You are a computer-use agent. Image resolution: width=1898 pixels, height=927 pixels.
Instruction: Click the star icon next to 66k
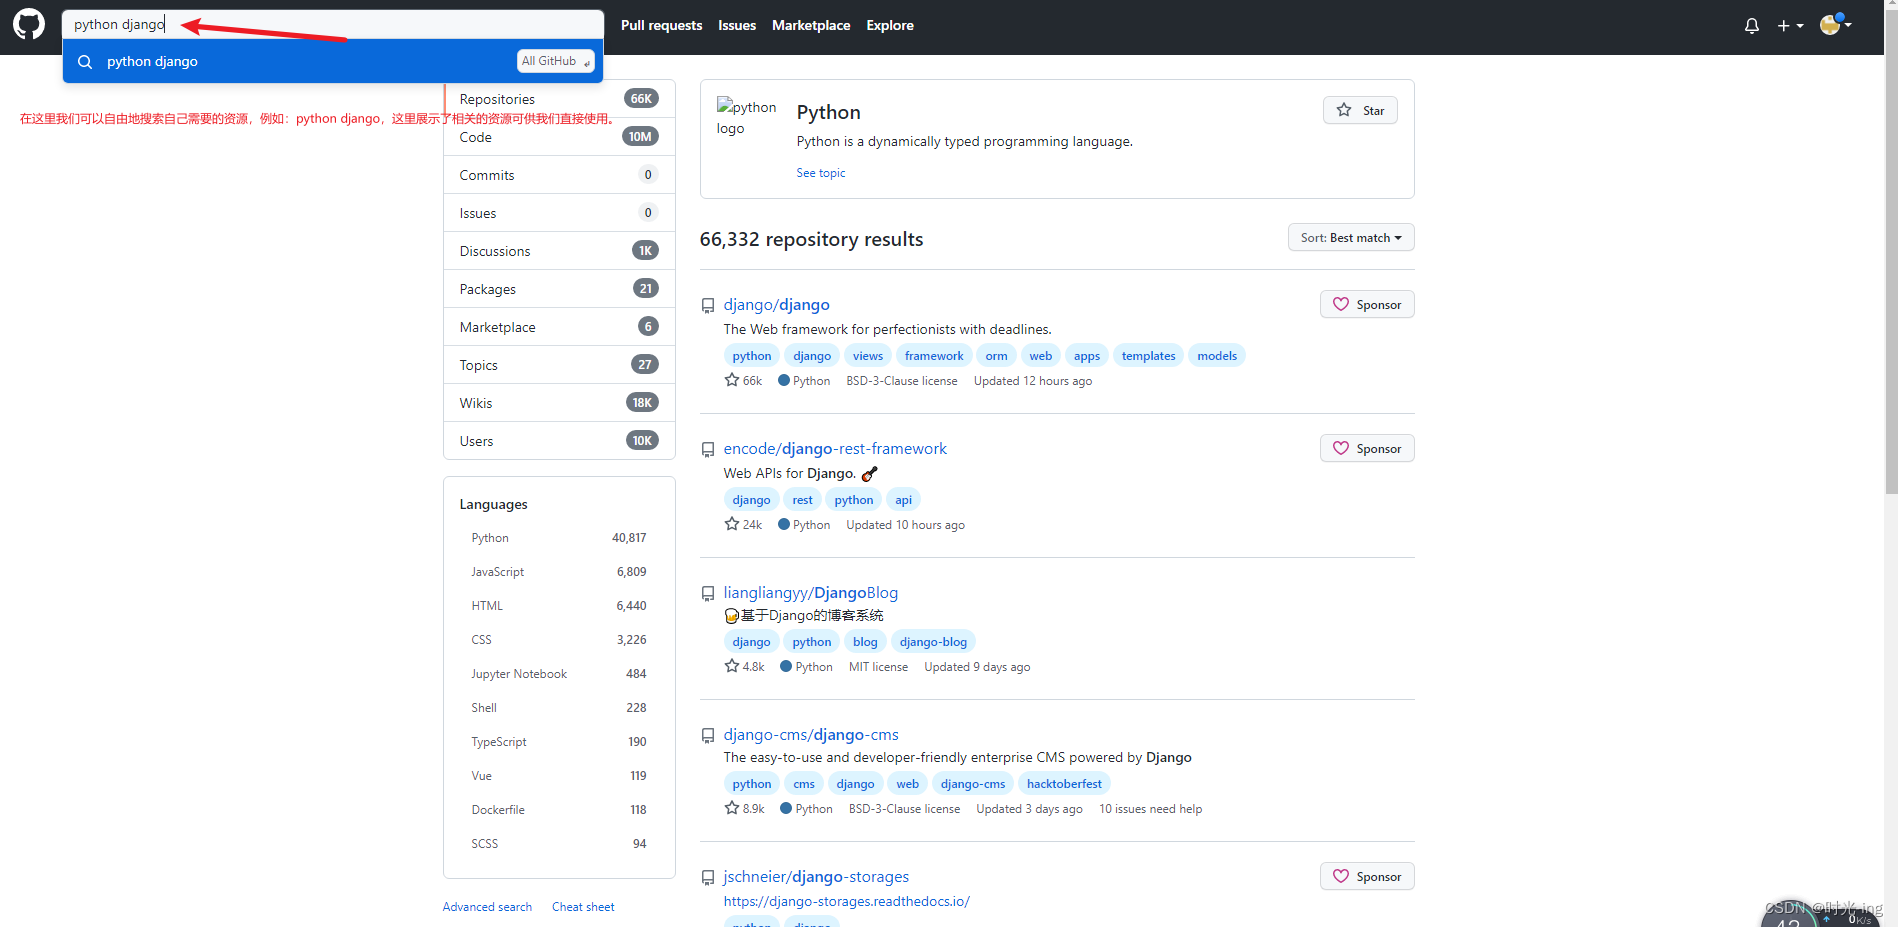click(732, 380)
